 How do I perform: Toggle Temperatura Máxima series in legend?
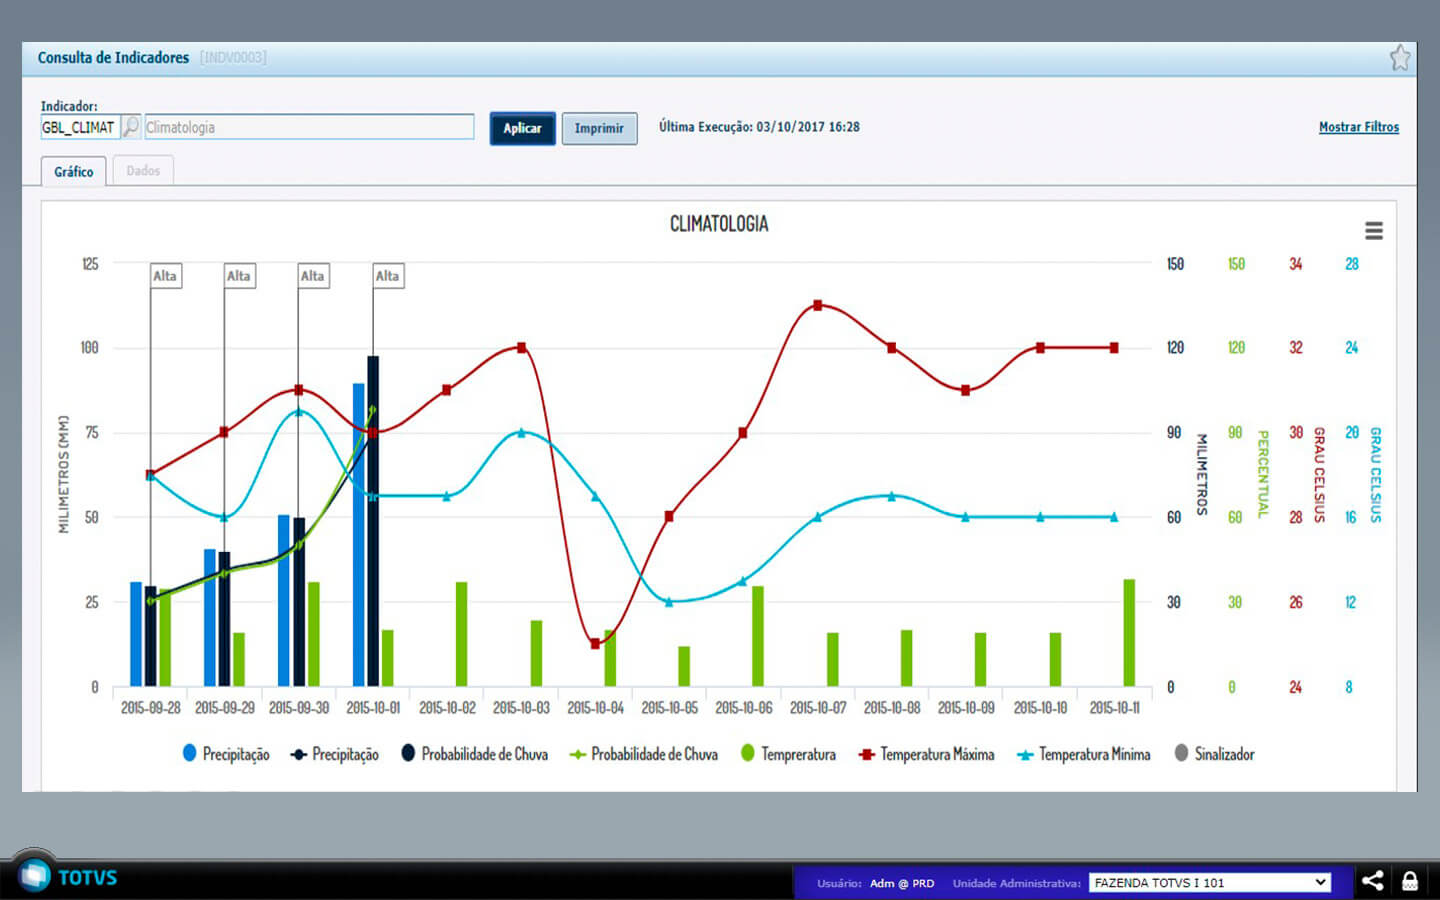coord(926,754)
